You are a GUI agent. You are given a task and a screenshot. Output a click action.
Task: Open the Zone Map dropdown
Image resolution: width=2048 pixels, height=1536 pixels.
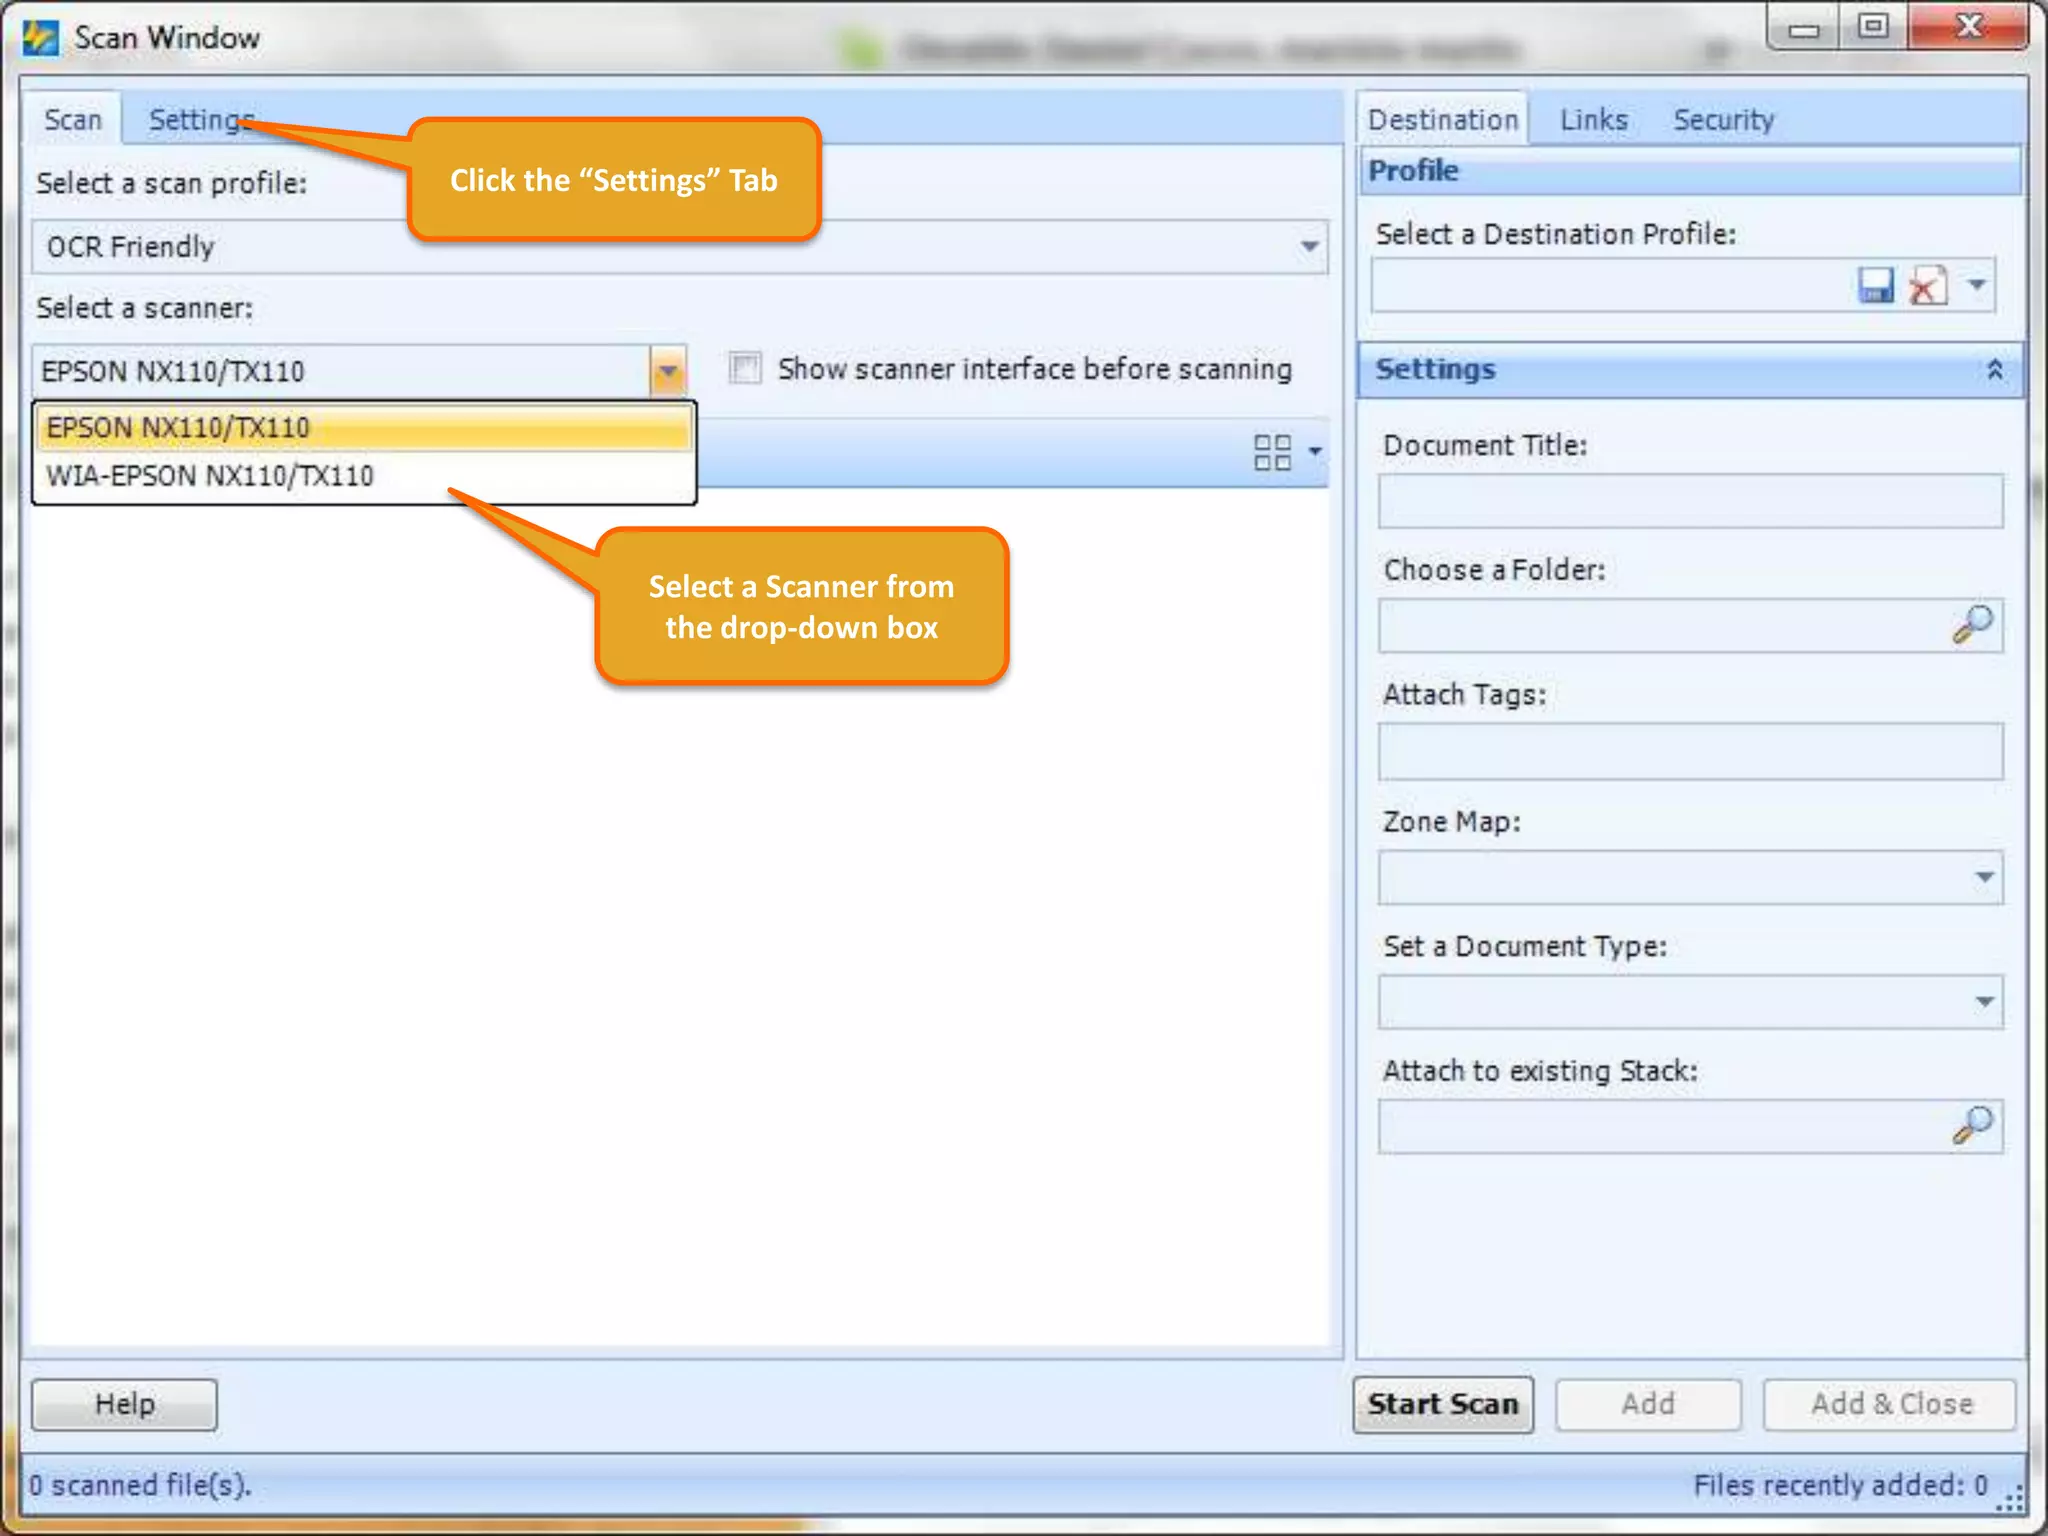click(1984, 878)
